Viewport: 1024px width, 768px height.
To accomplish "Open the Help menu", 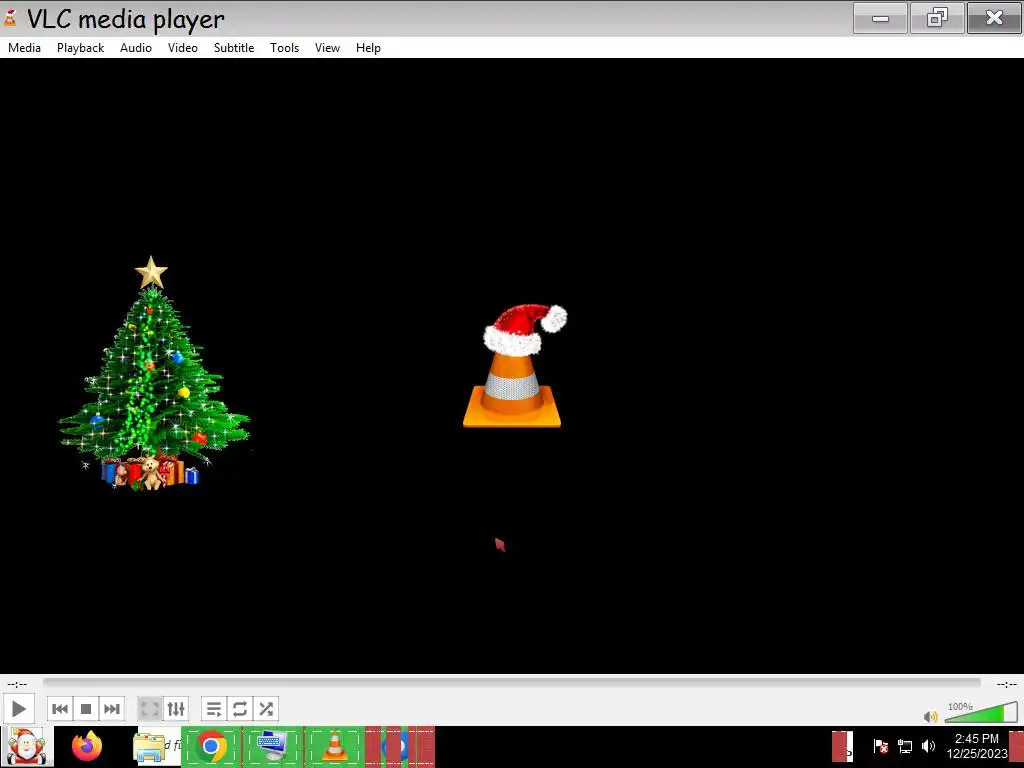I will click(x=368, y=48).
